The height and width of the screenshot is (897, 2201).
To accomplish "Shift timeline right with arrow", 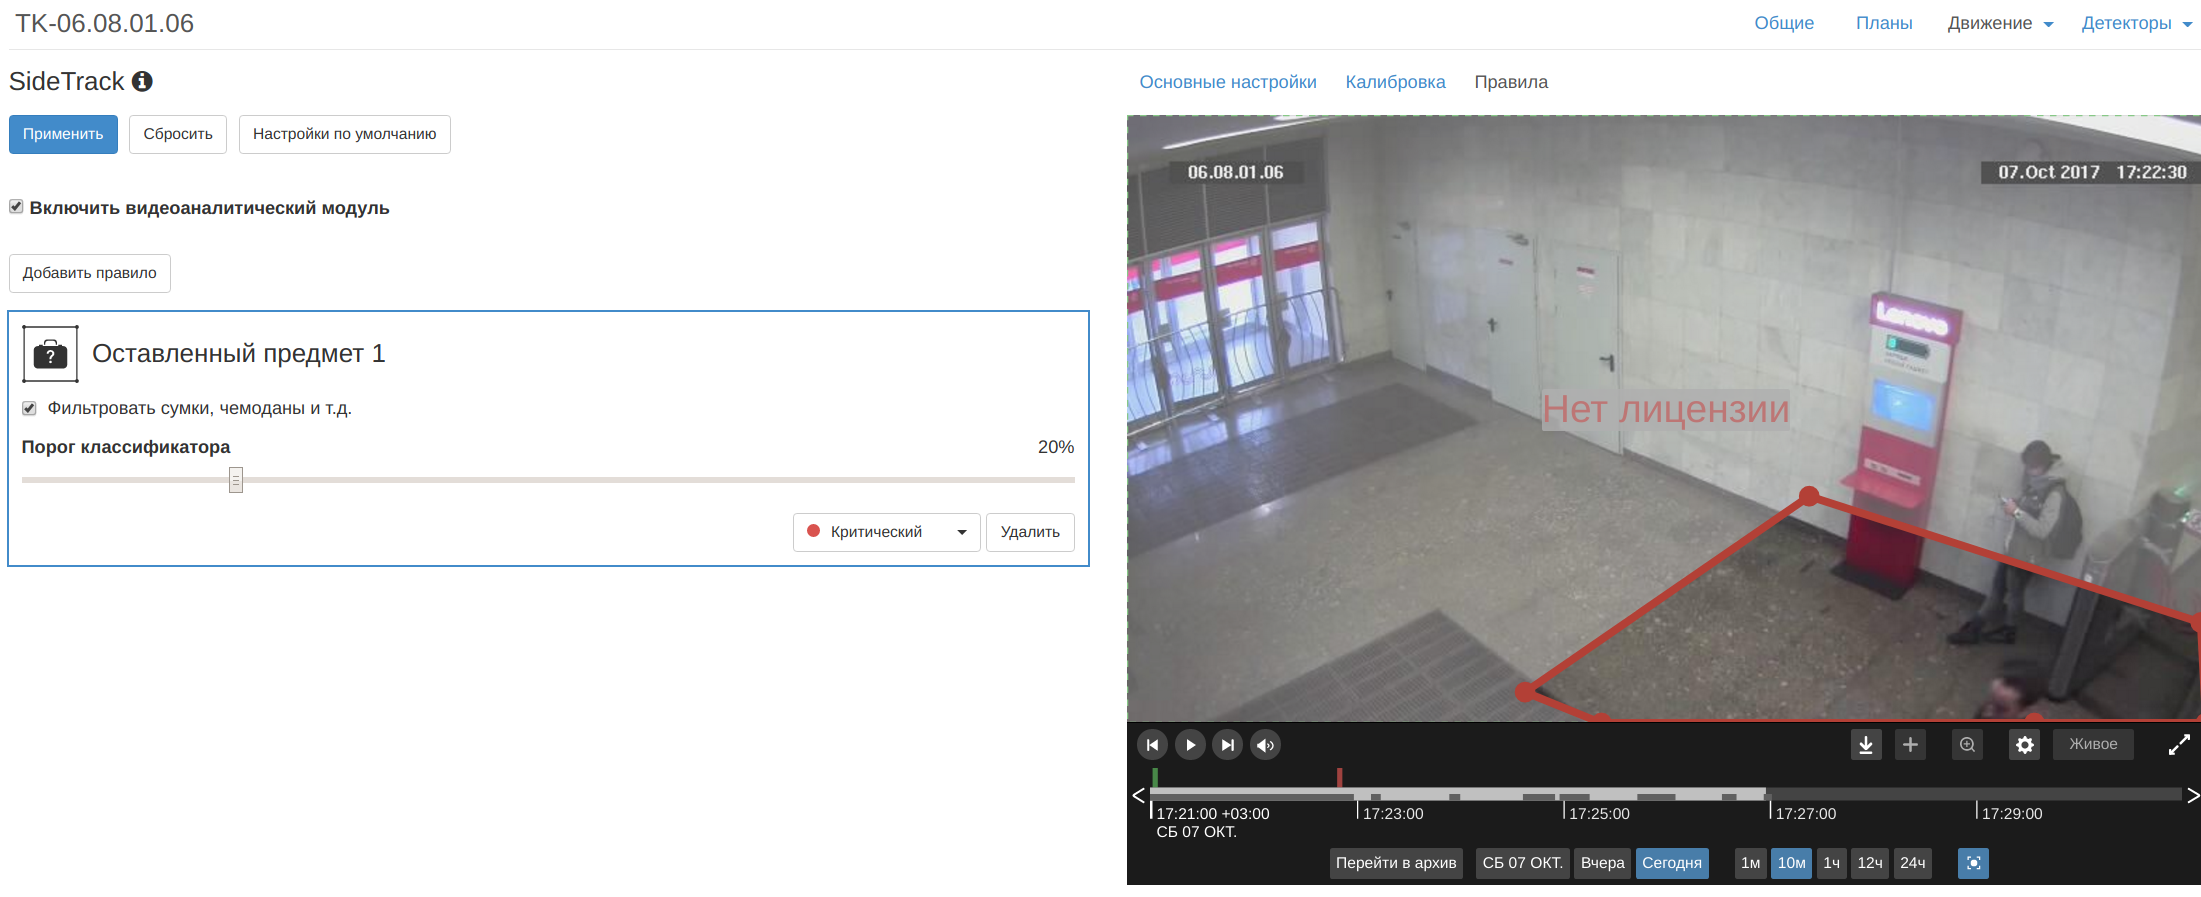I will (x=2192, y=796).
